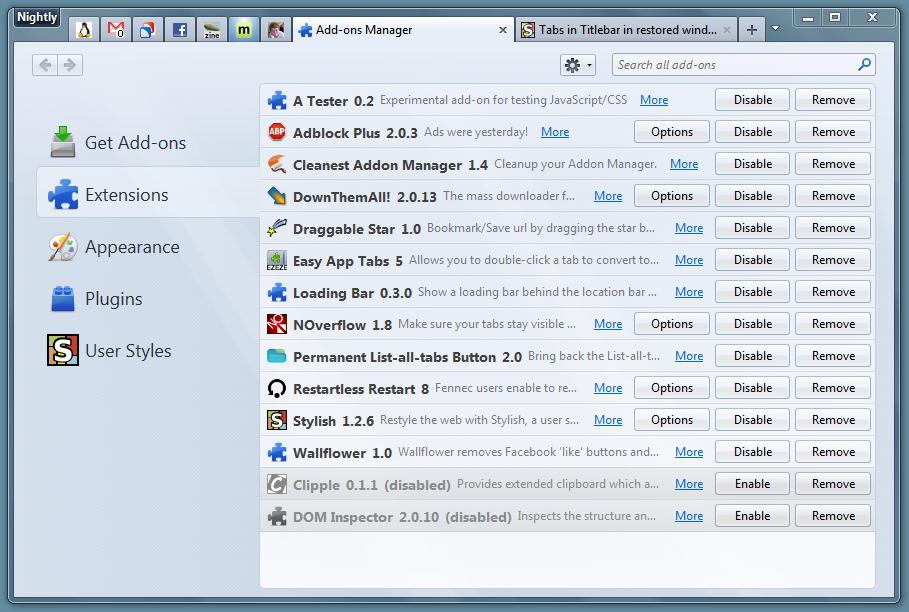Click the Stylish extension icon
909x612 pixels.
[277, 419]
